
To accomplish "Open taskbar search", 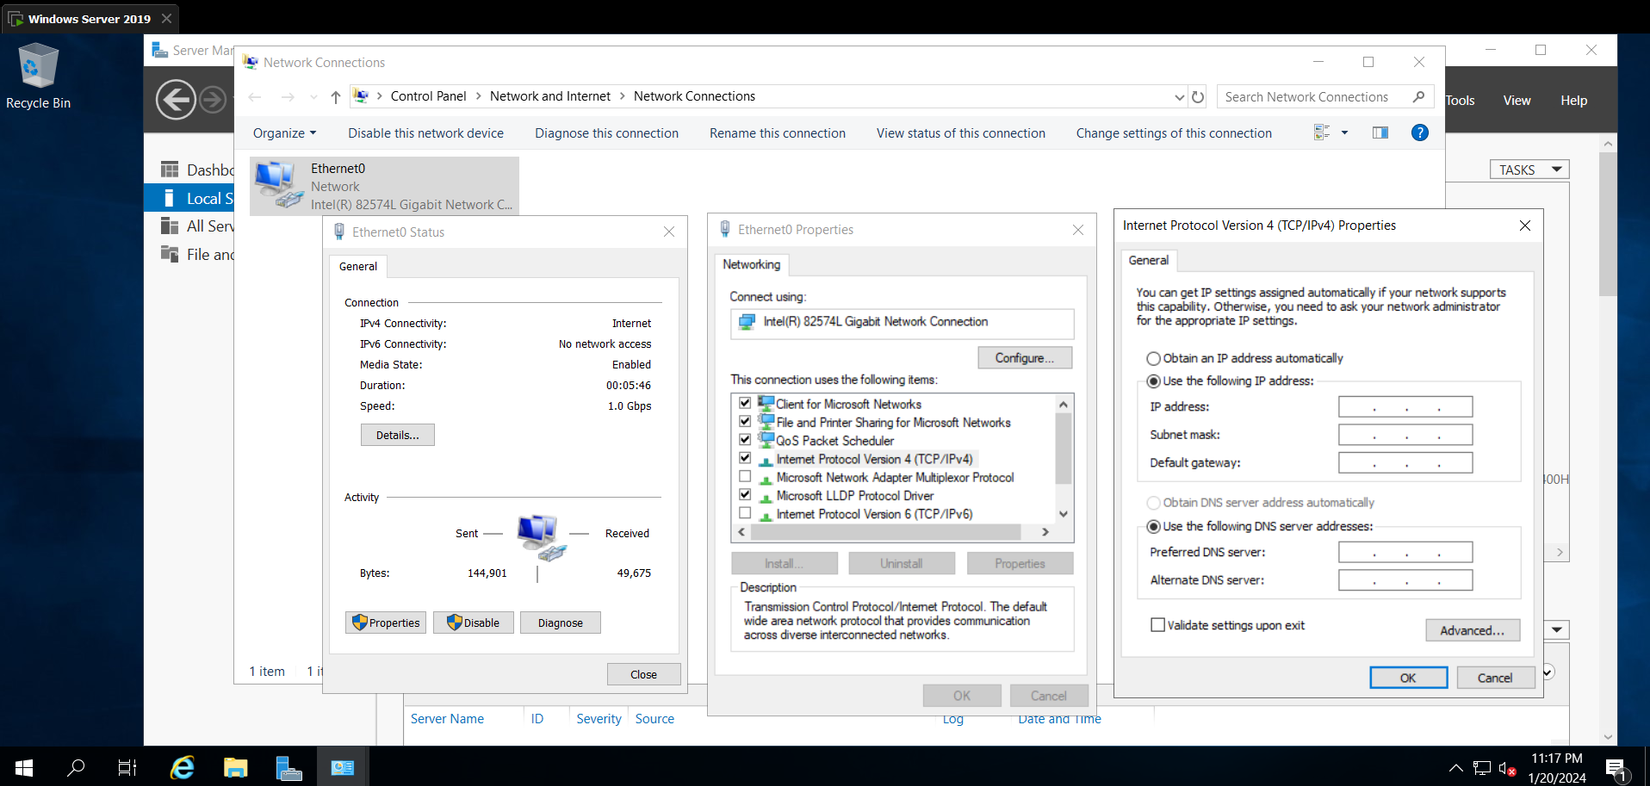I will [76, 768].
